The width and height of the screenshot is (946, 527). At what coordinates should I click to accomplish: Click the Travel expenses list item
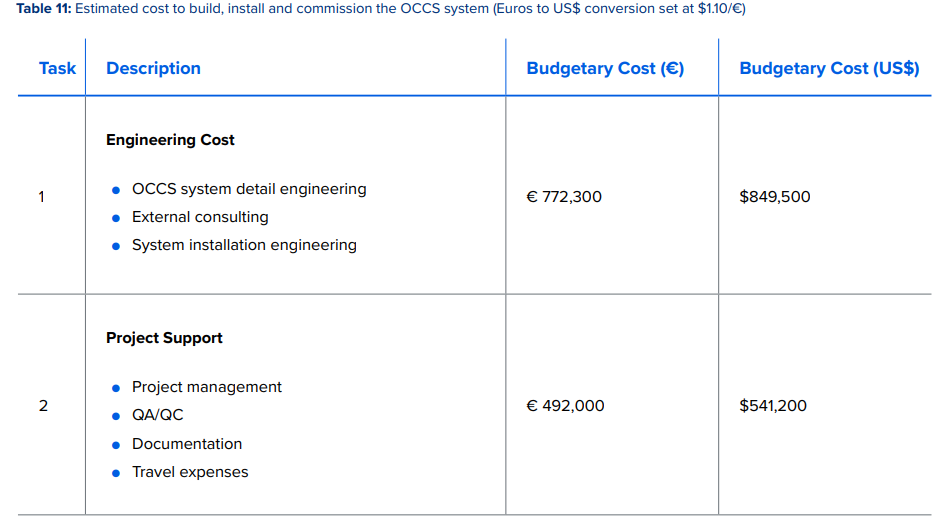coord(190,472)
